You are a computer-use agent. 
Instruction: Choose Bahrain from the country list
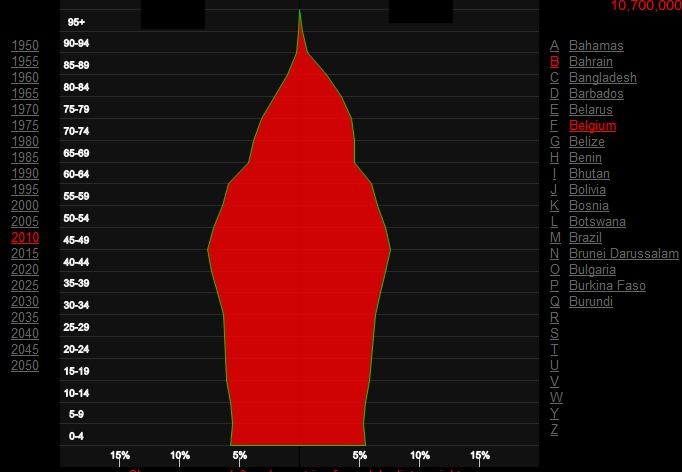pos(591,61)
